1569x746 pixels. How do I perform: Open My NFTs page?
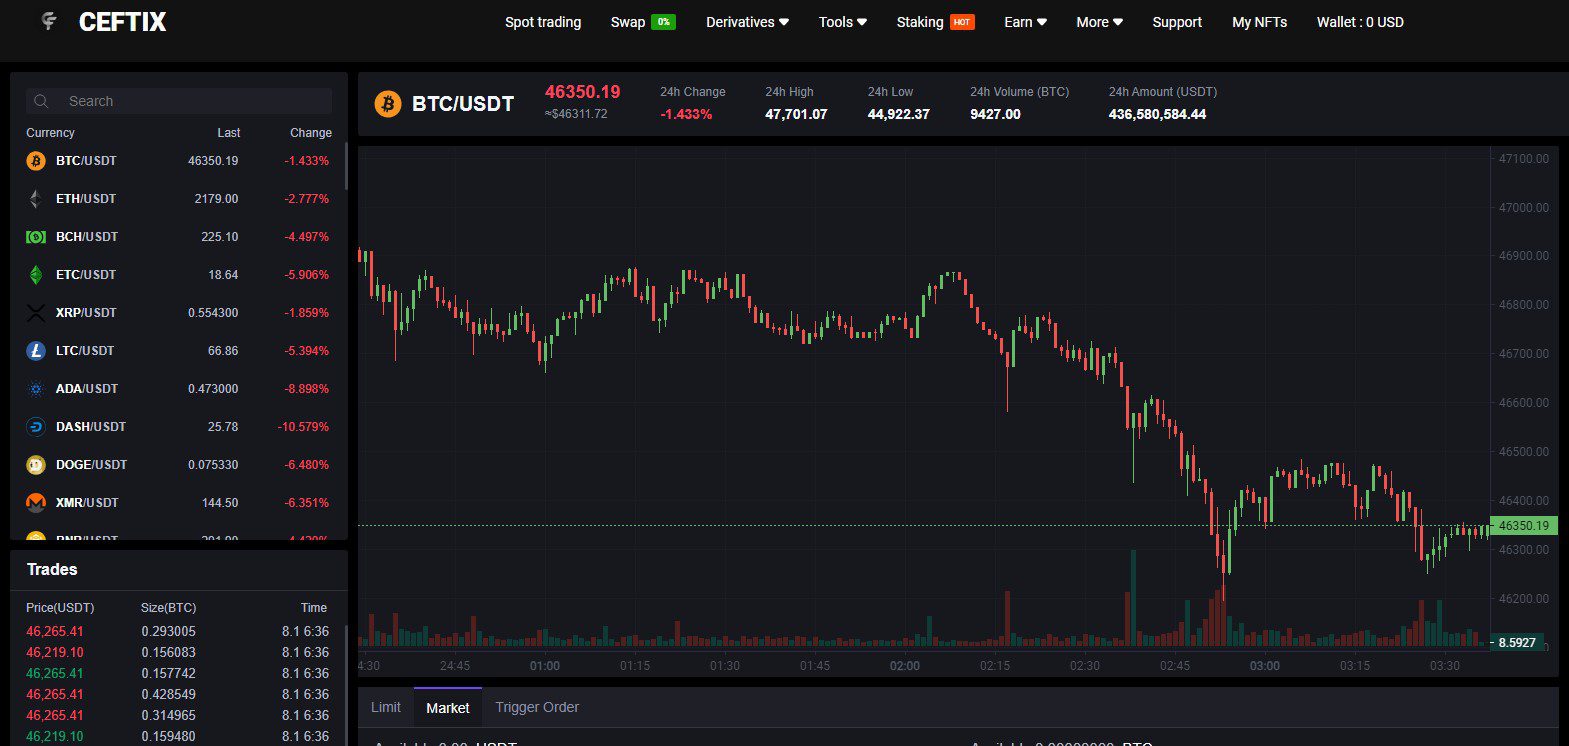(1259, 22)
